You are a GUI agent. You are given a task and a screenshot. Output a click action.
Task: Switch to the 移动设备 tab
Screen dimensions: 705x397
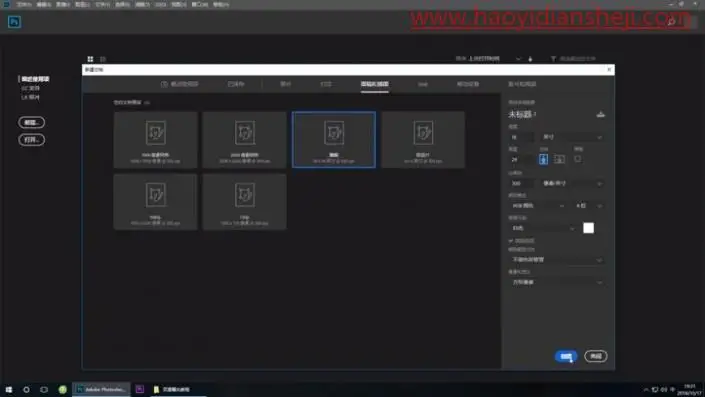pyautogui.click(x=468, y=84)
